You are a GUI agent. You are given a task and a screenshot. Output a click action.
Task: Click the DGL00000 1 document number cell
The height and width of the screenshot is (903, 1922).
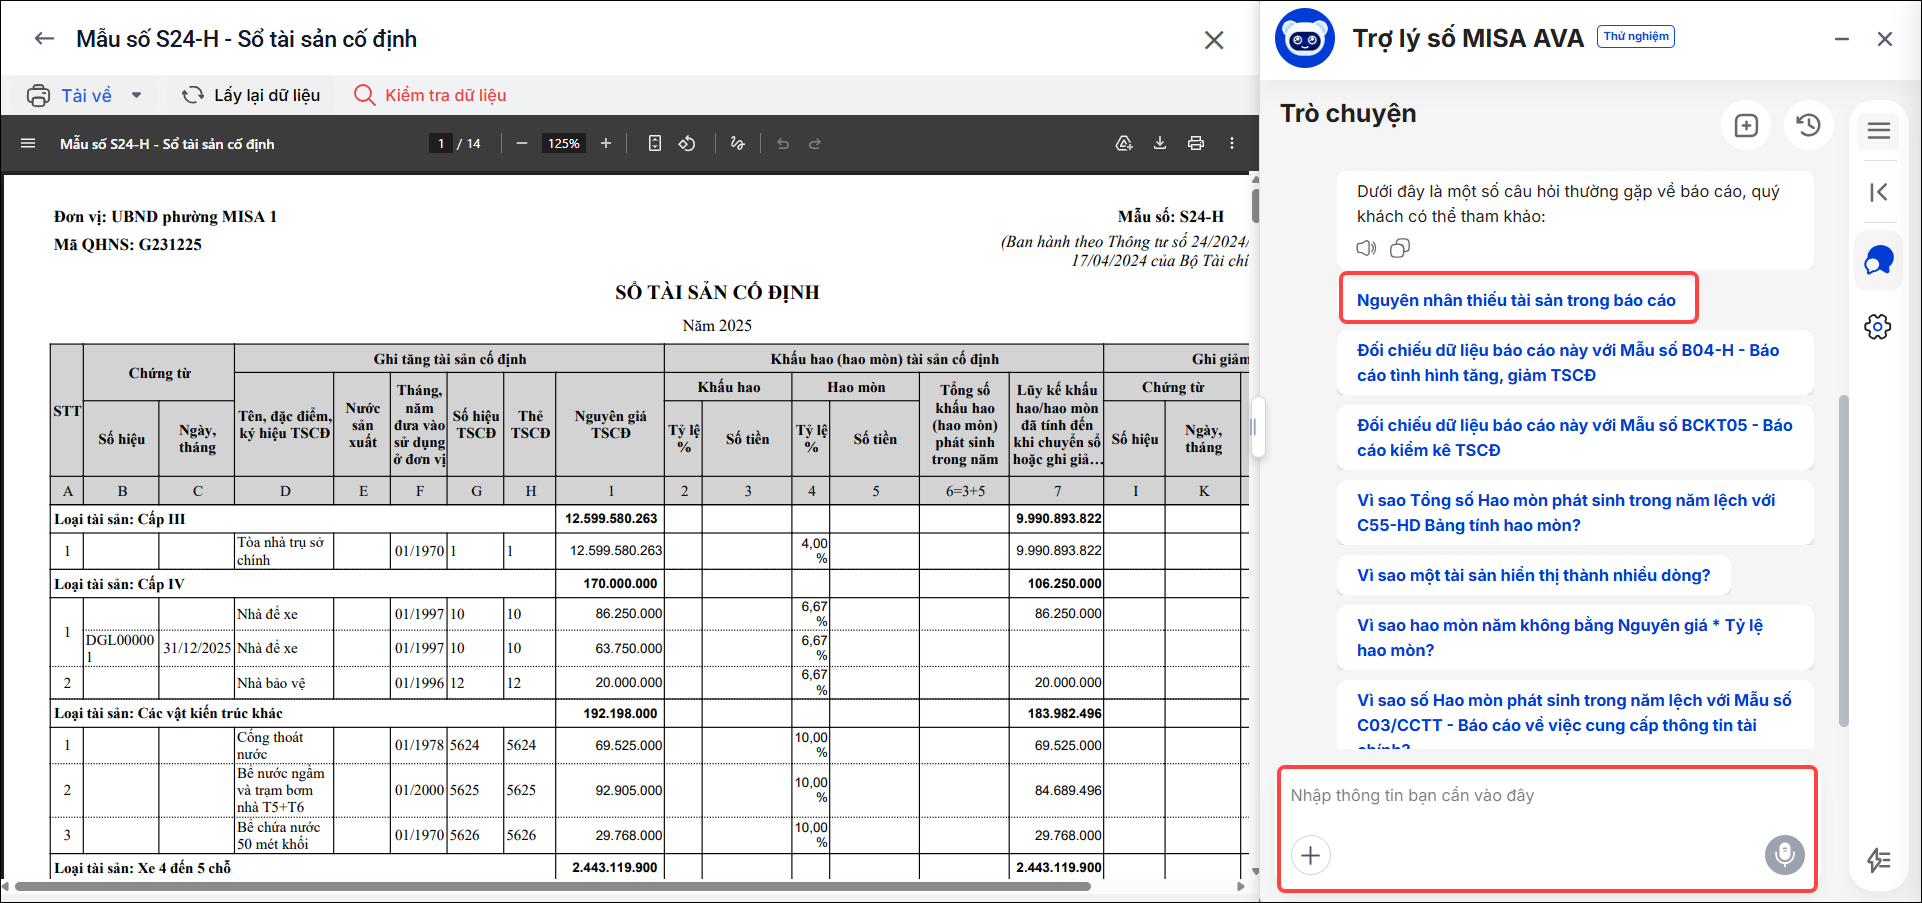point(121,648)
